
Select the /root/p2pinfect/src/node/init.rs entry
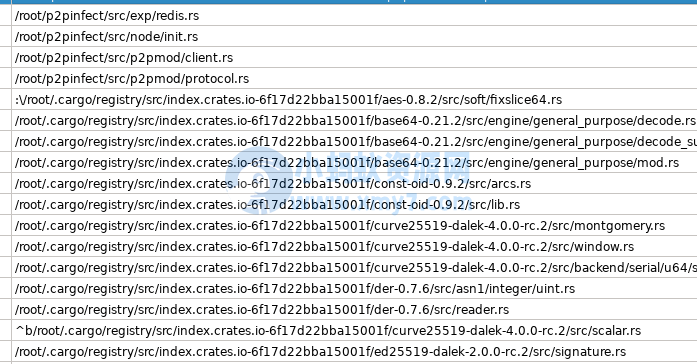click(354, 36)
